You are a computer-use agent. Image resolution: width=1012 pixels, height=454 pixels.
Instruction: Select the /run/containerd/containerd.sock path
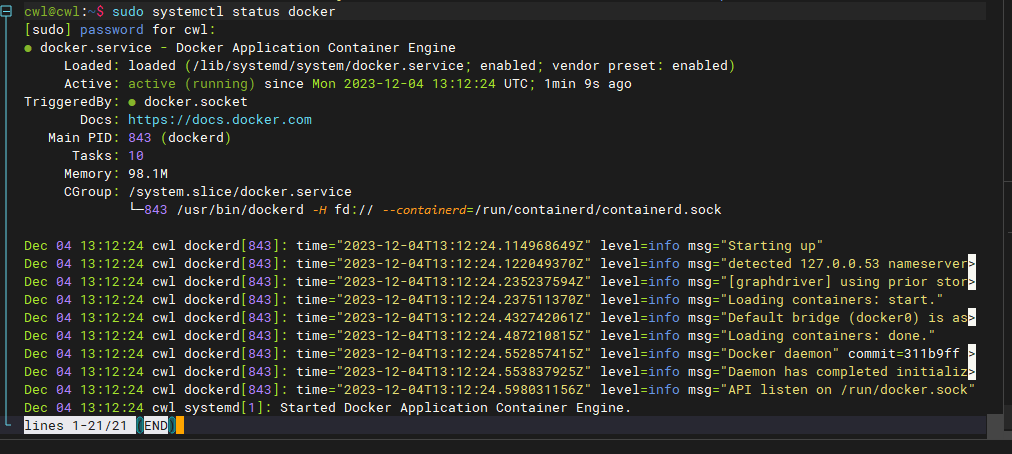[x=598, y=210]
